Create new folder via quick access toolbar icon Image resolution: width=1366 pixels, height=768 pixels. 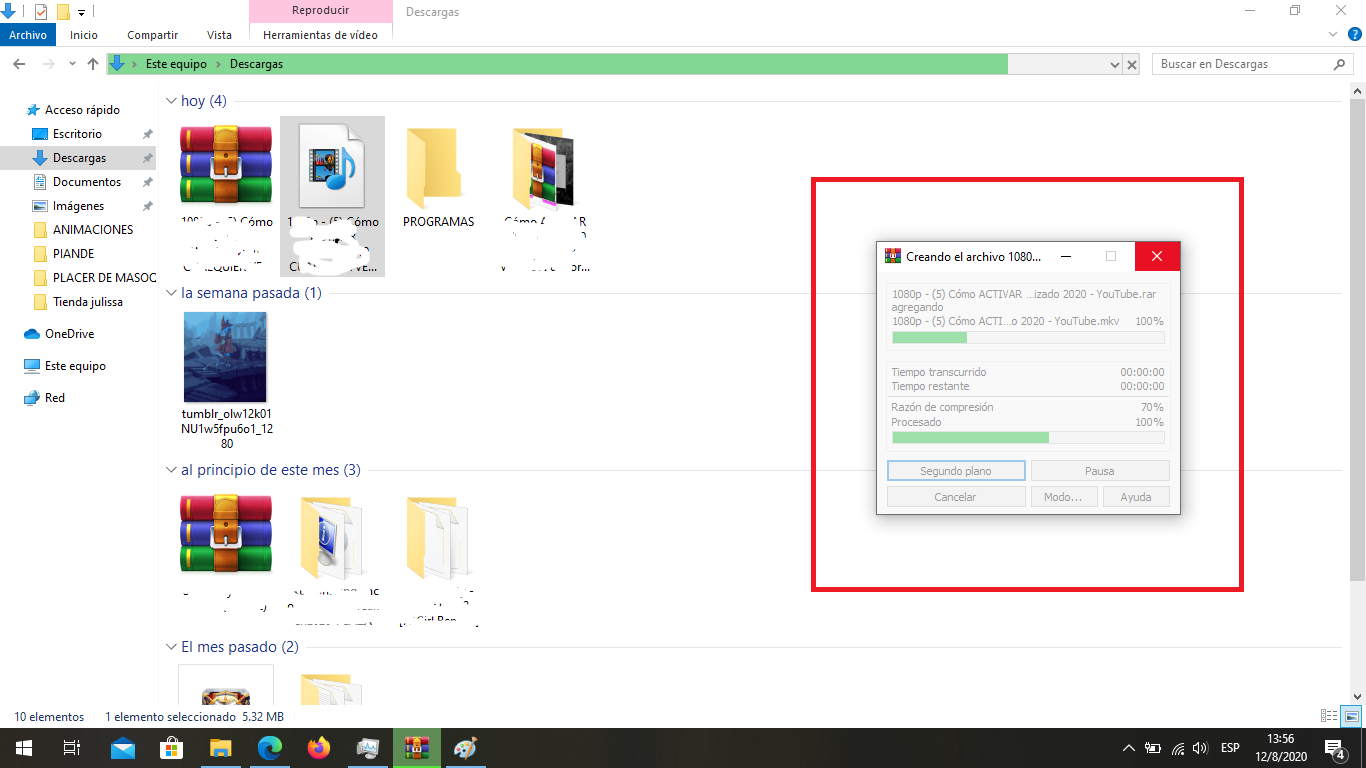(63, 12)
